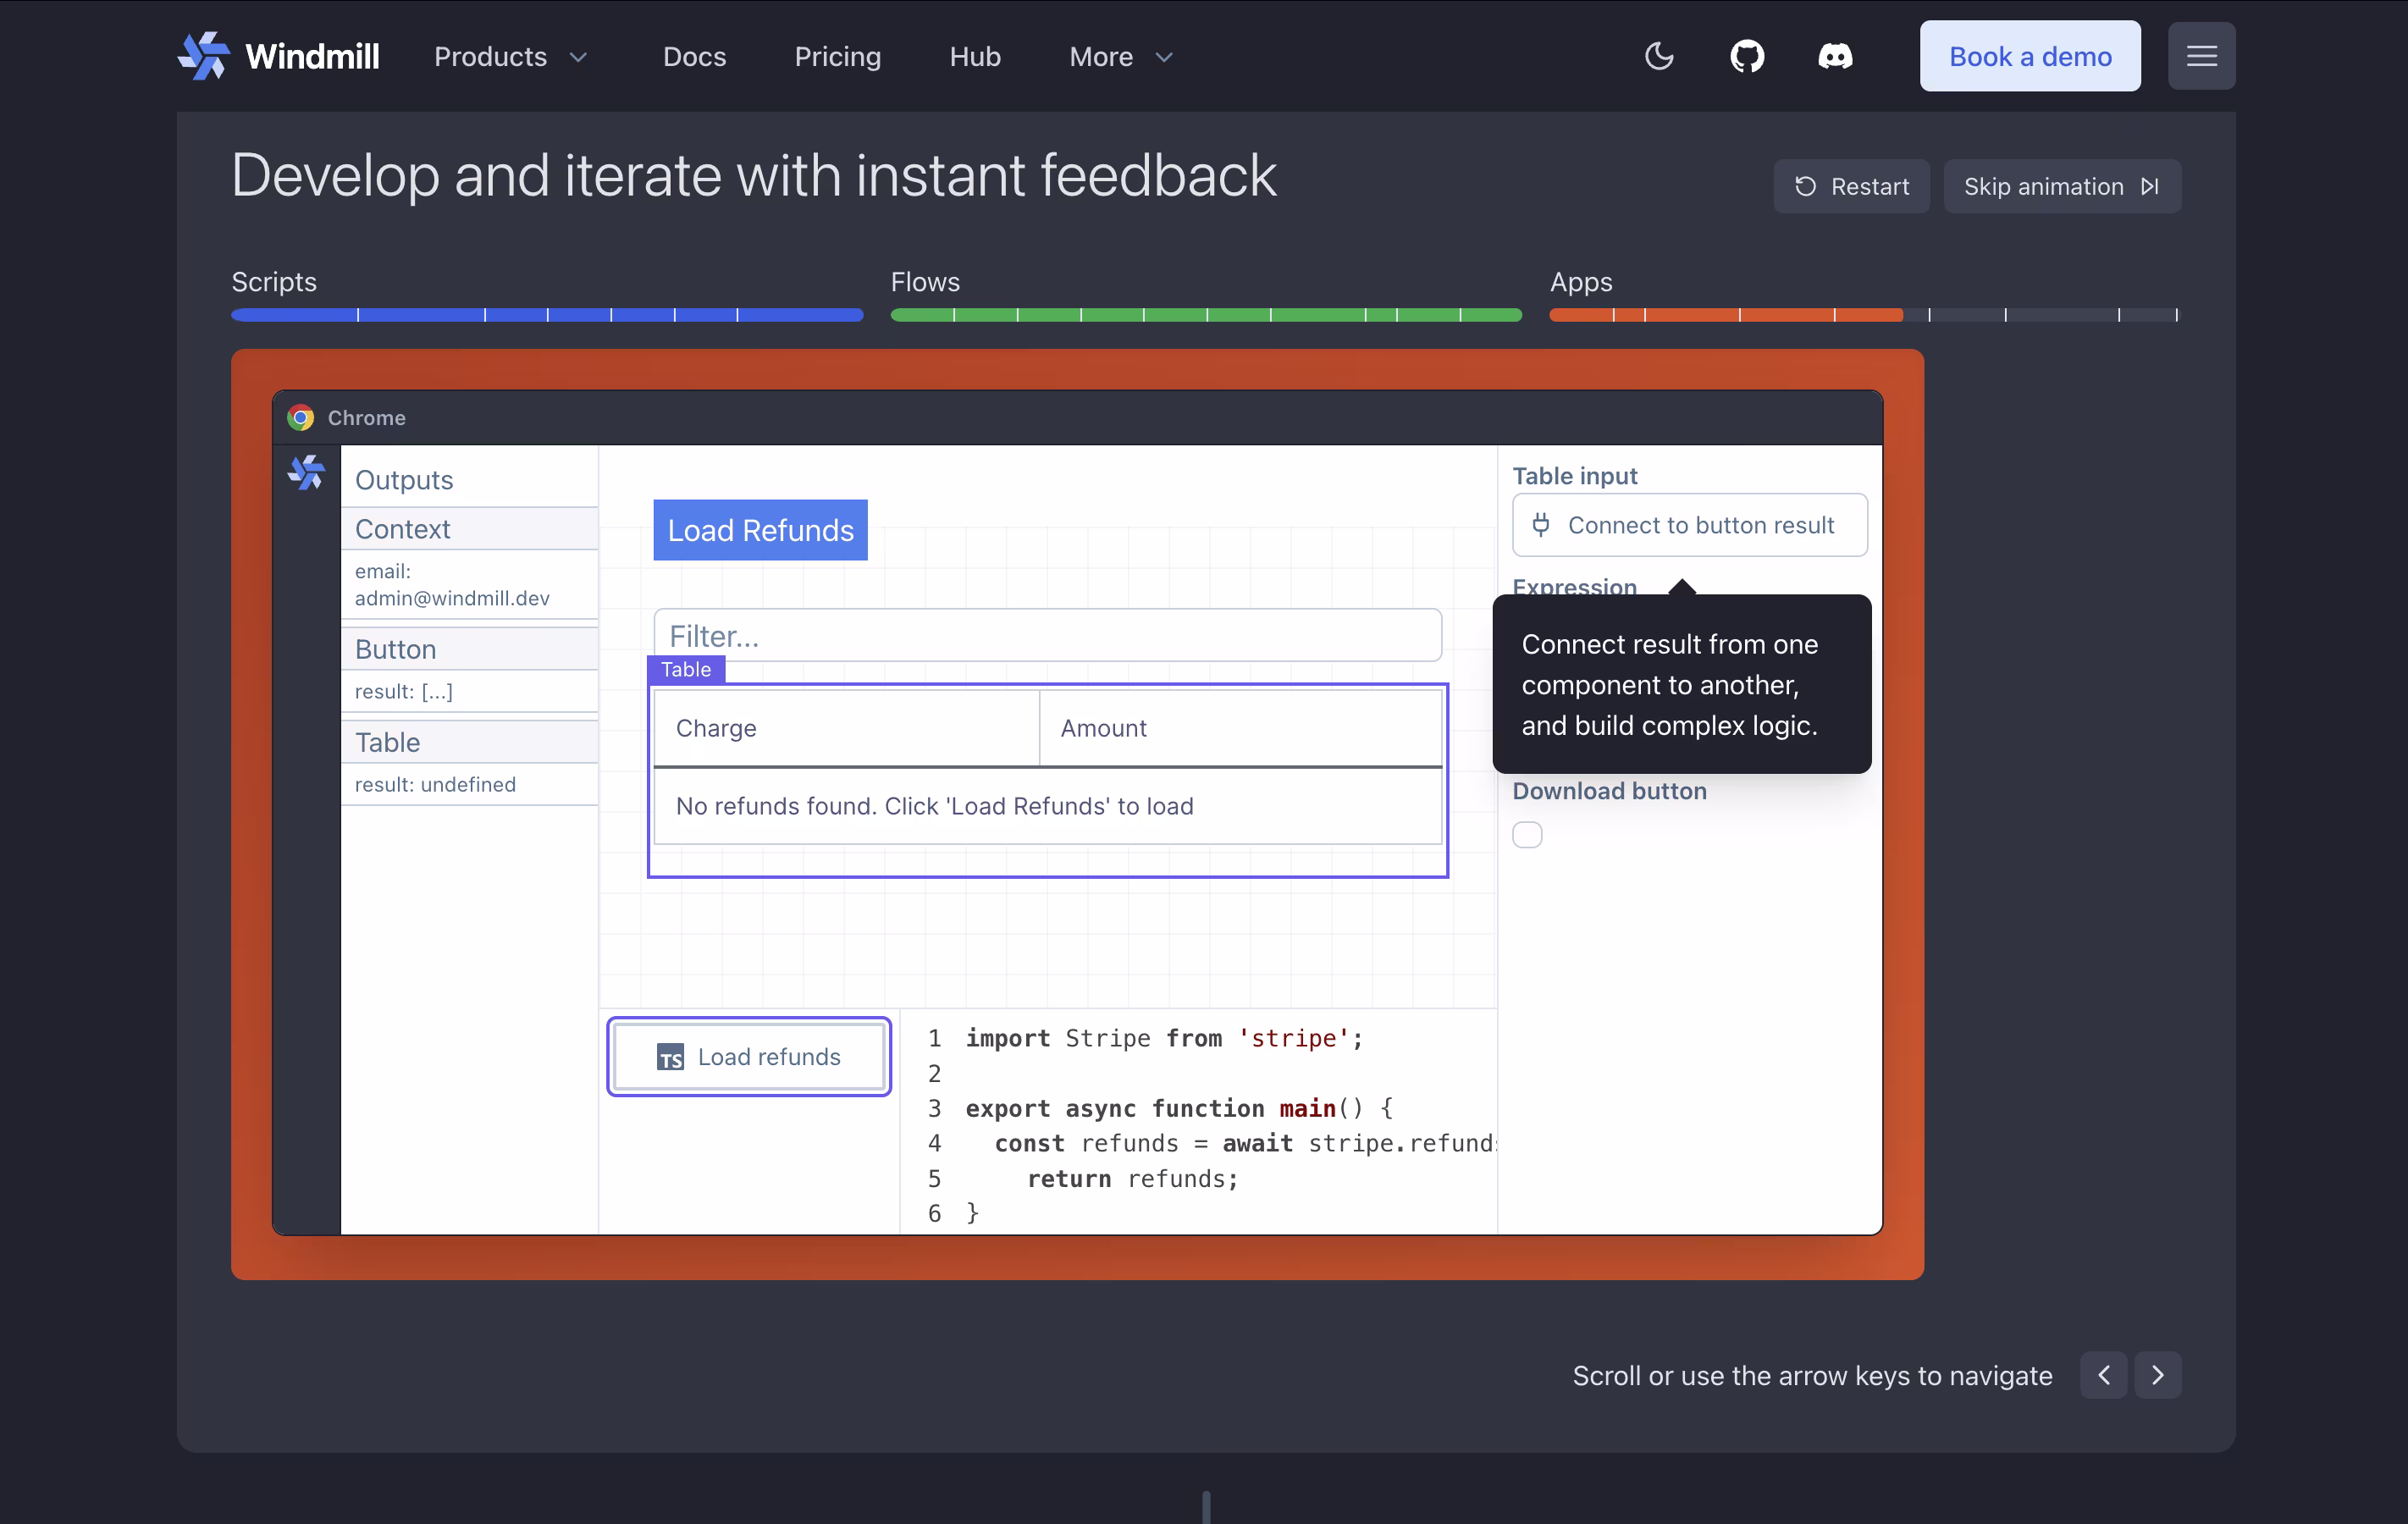Click Skip animation button
This screenshot has width=2408, height=1524.
[2061, 186]
